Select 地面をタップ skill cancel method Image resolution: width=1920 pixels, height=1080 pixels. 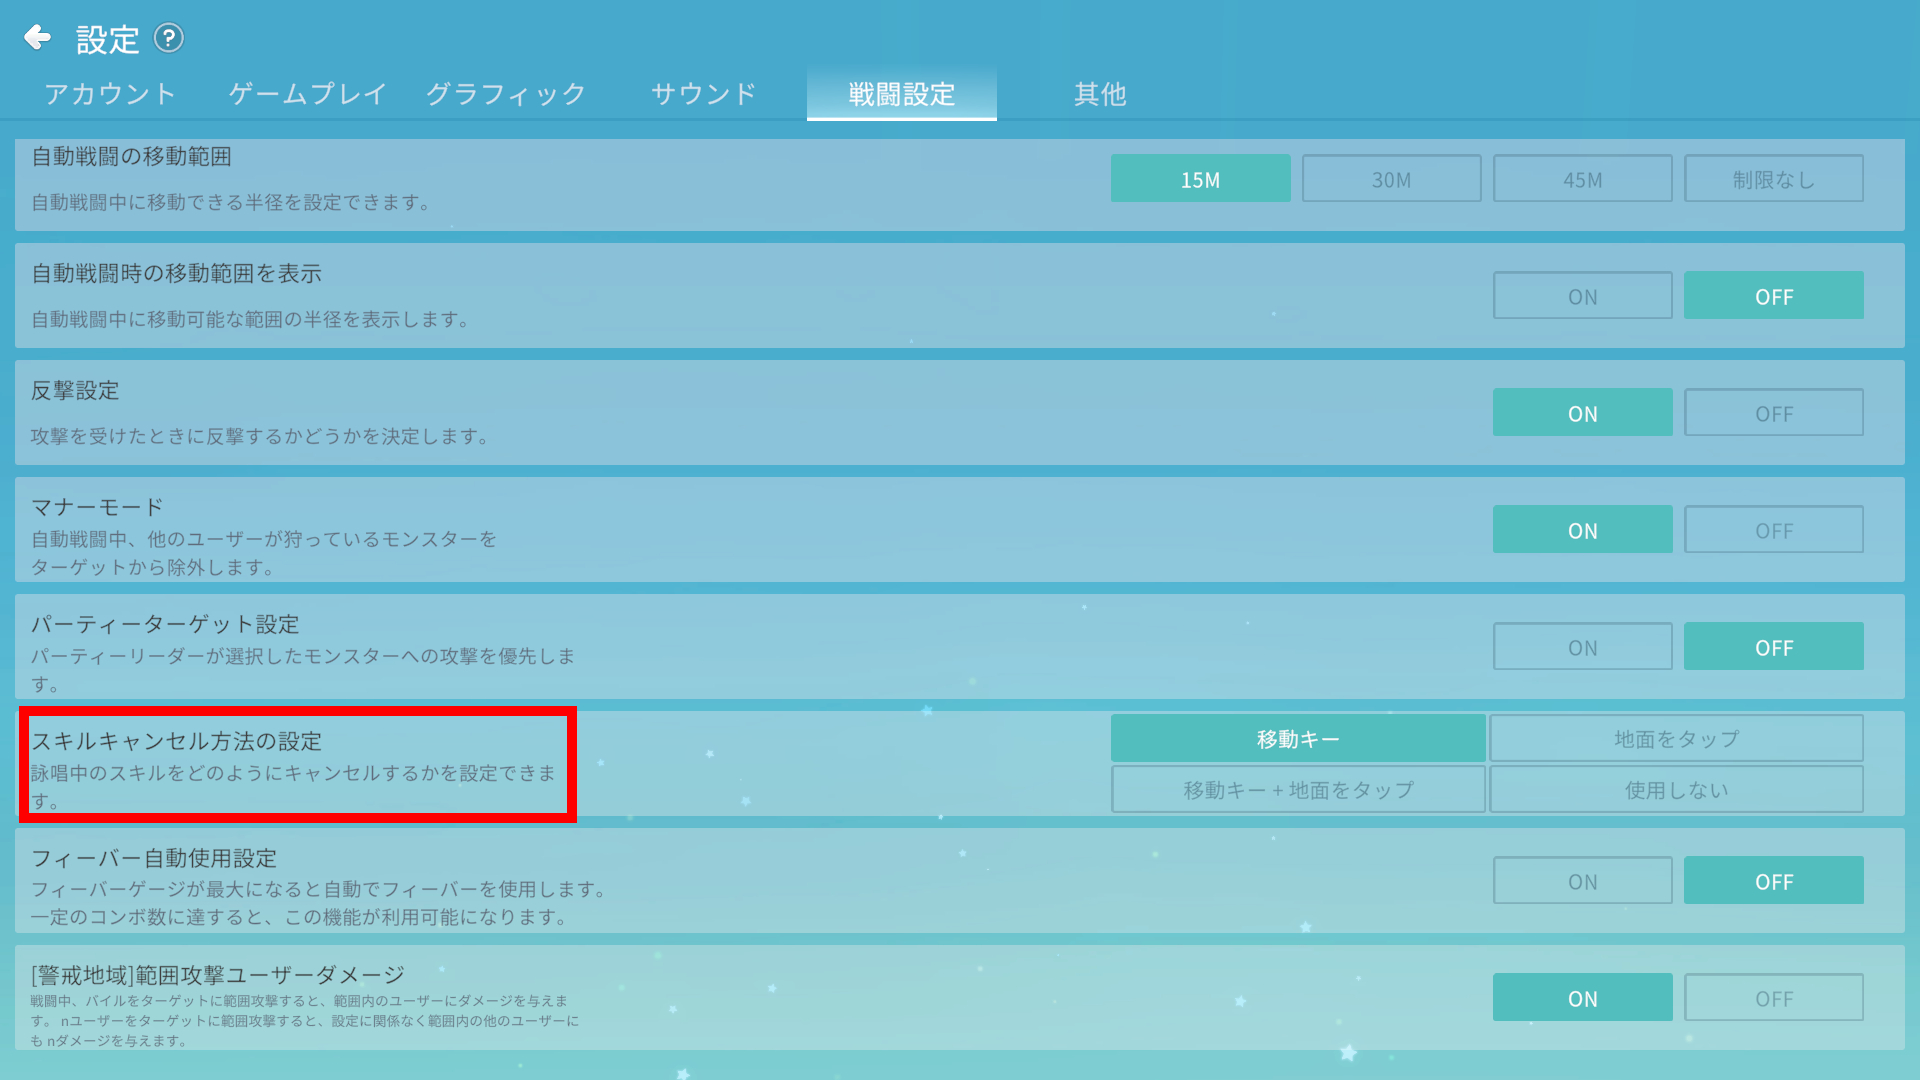pos(1676,738)
